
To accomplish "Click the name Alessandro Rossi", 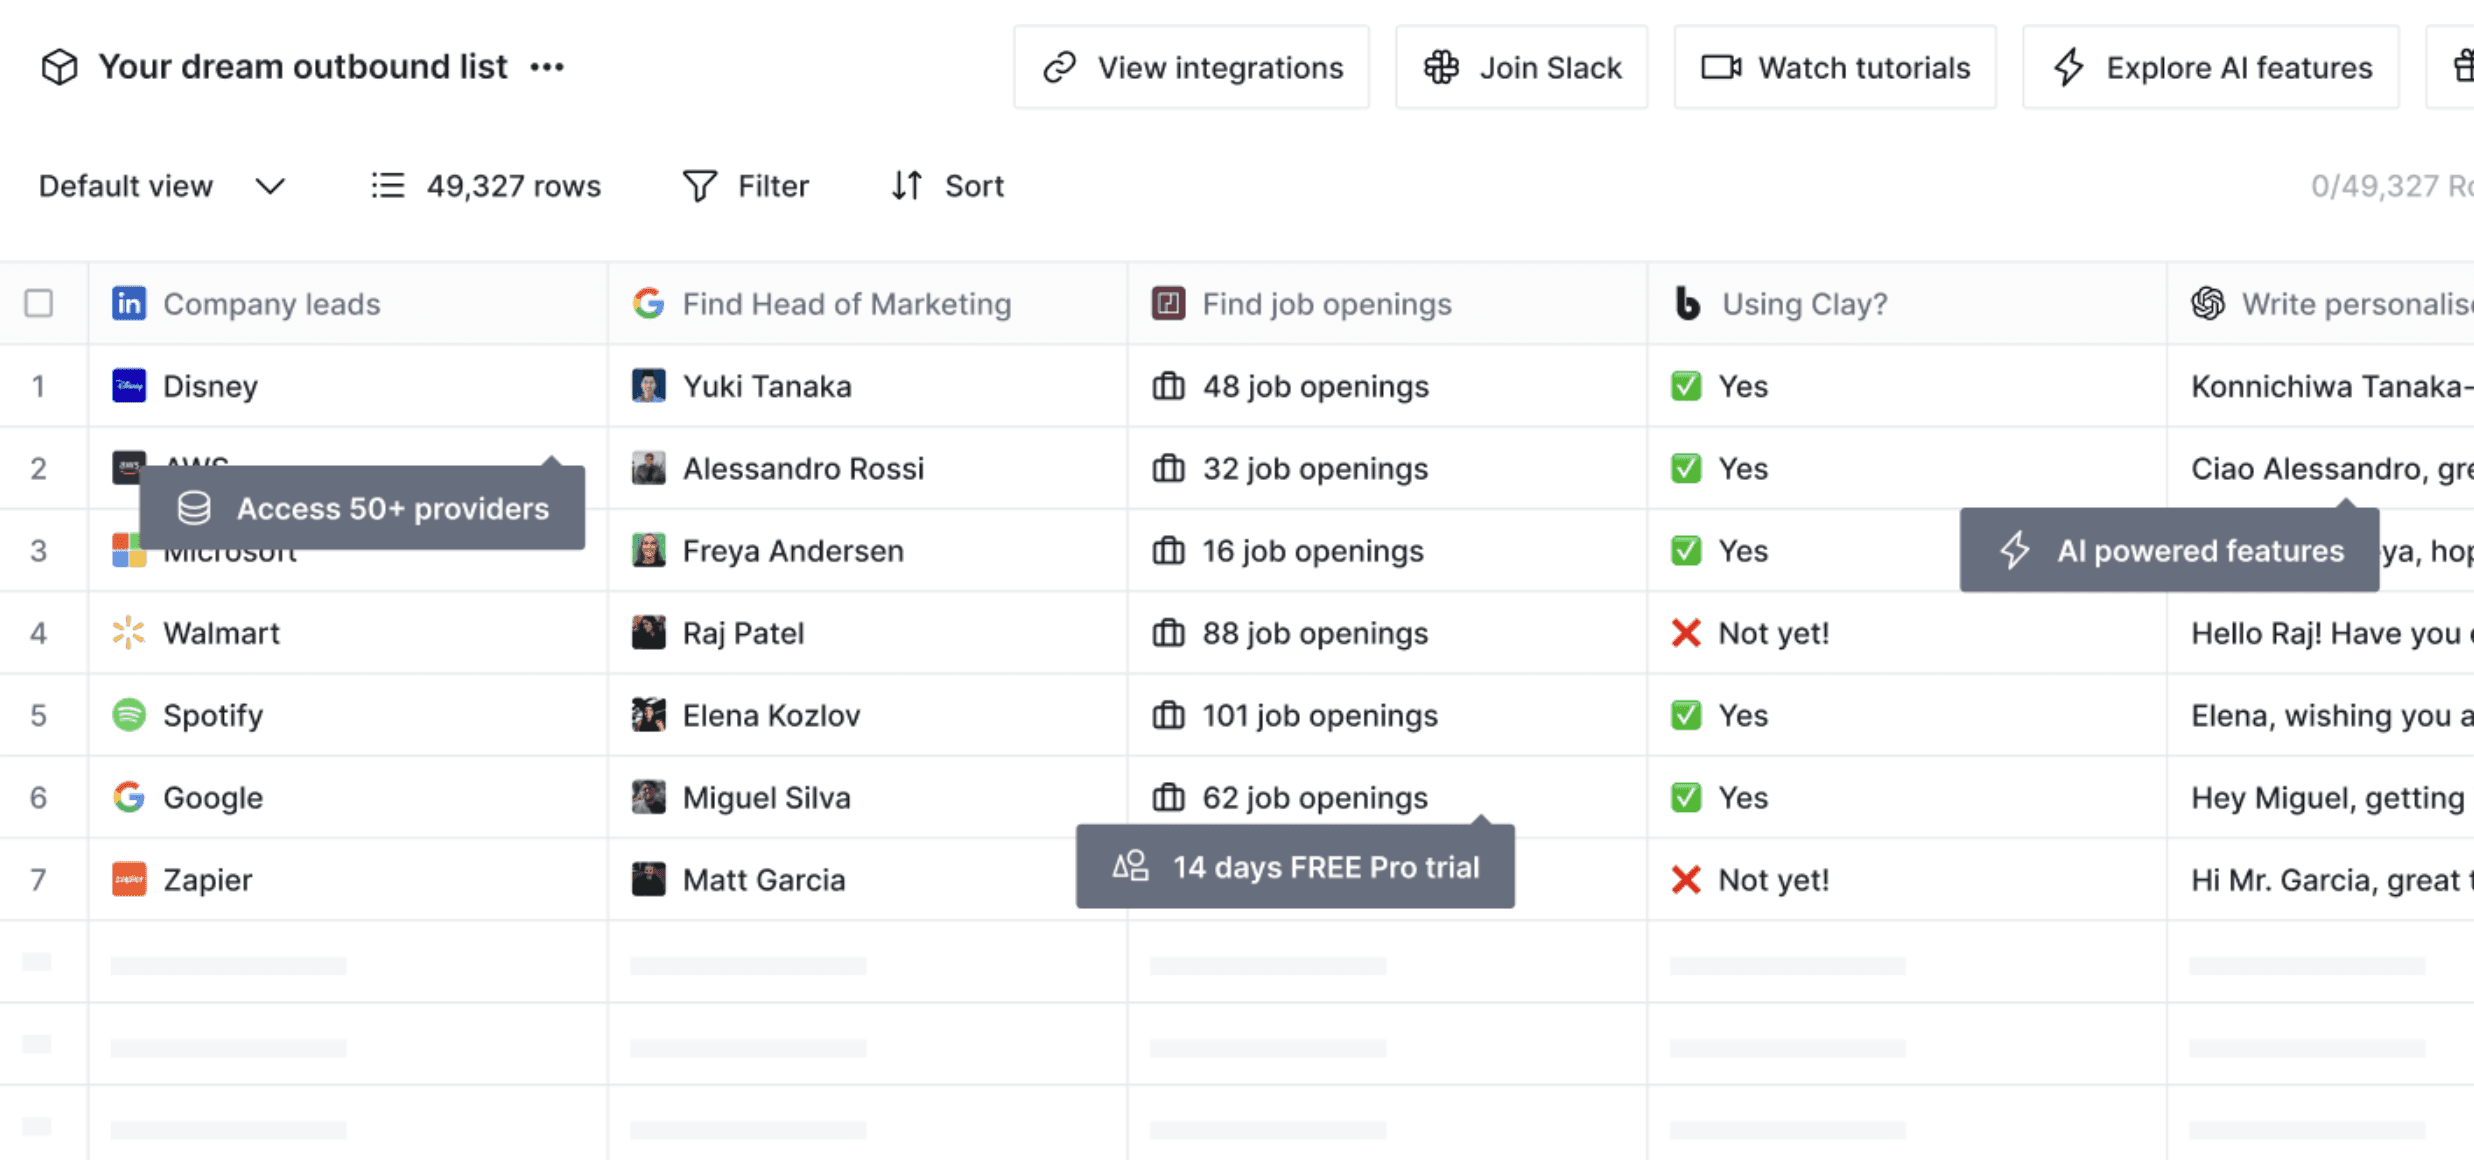I will click(803, 468).
